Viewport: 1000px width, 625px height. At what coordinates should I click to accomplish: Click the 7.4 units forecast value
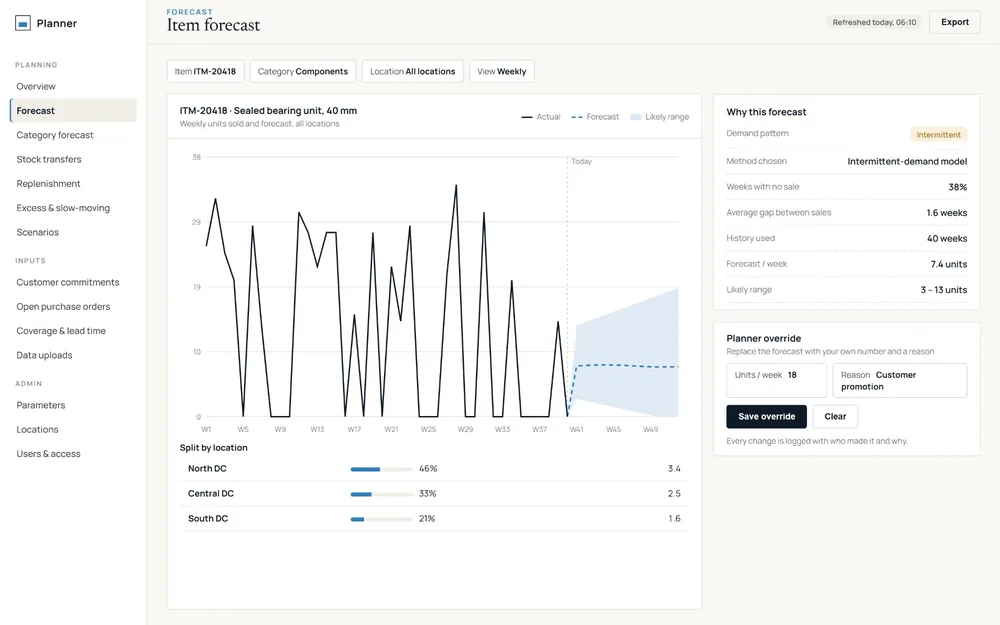[x=948, y=263]
